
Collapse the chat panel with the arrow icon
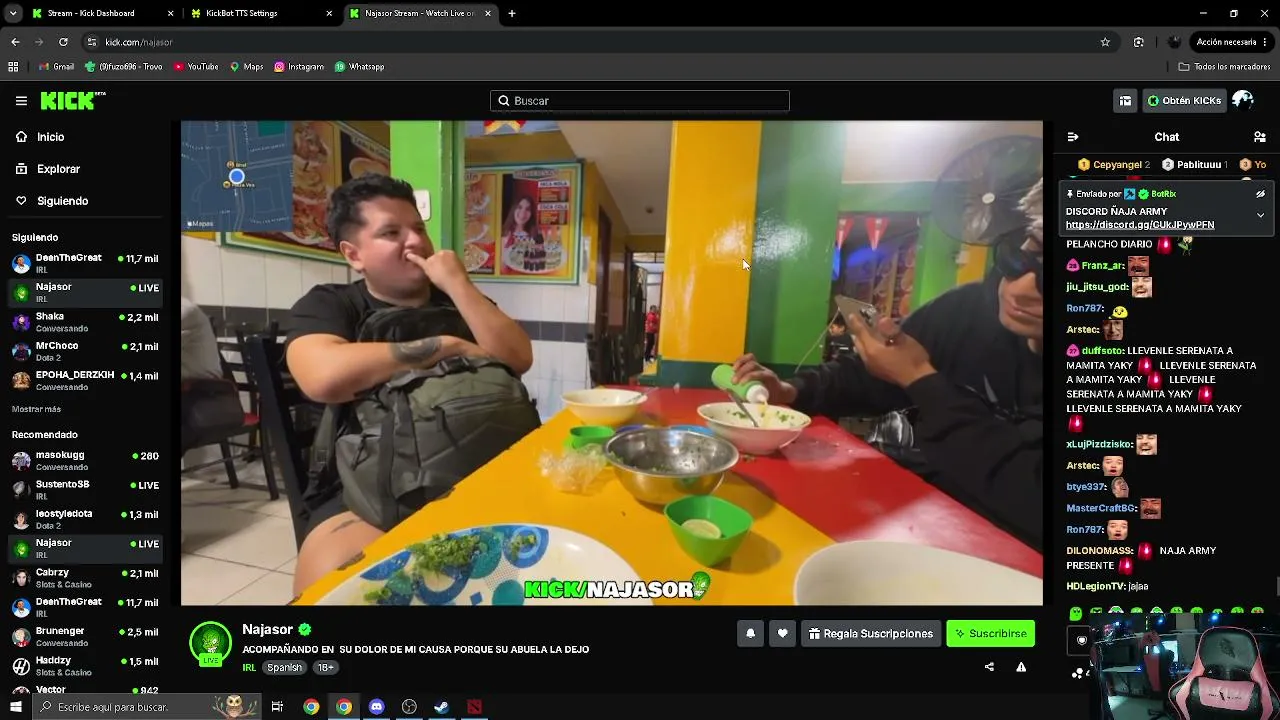(1073, 137)
